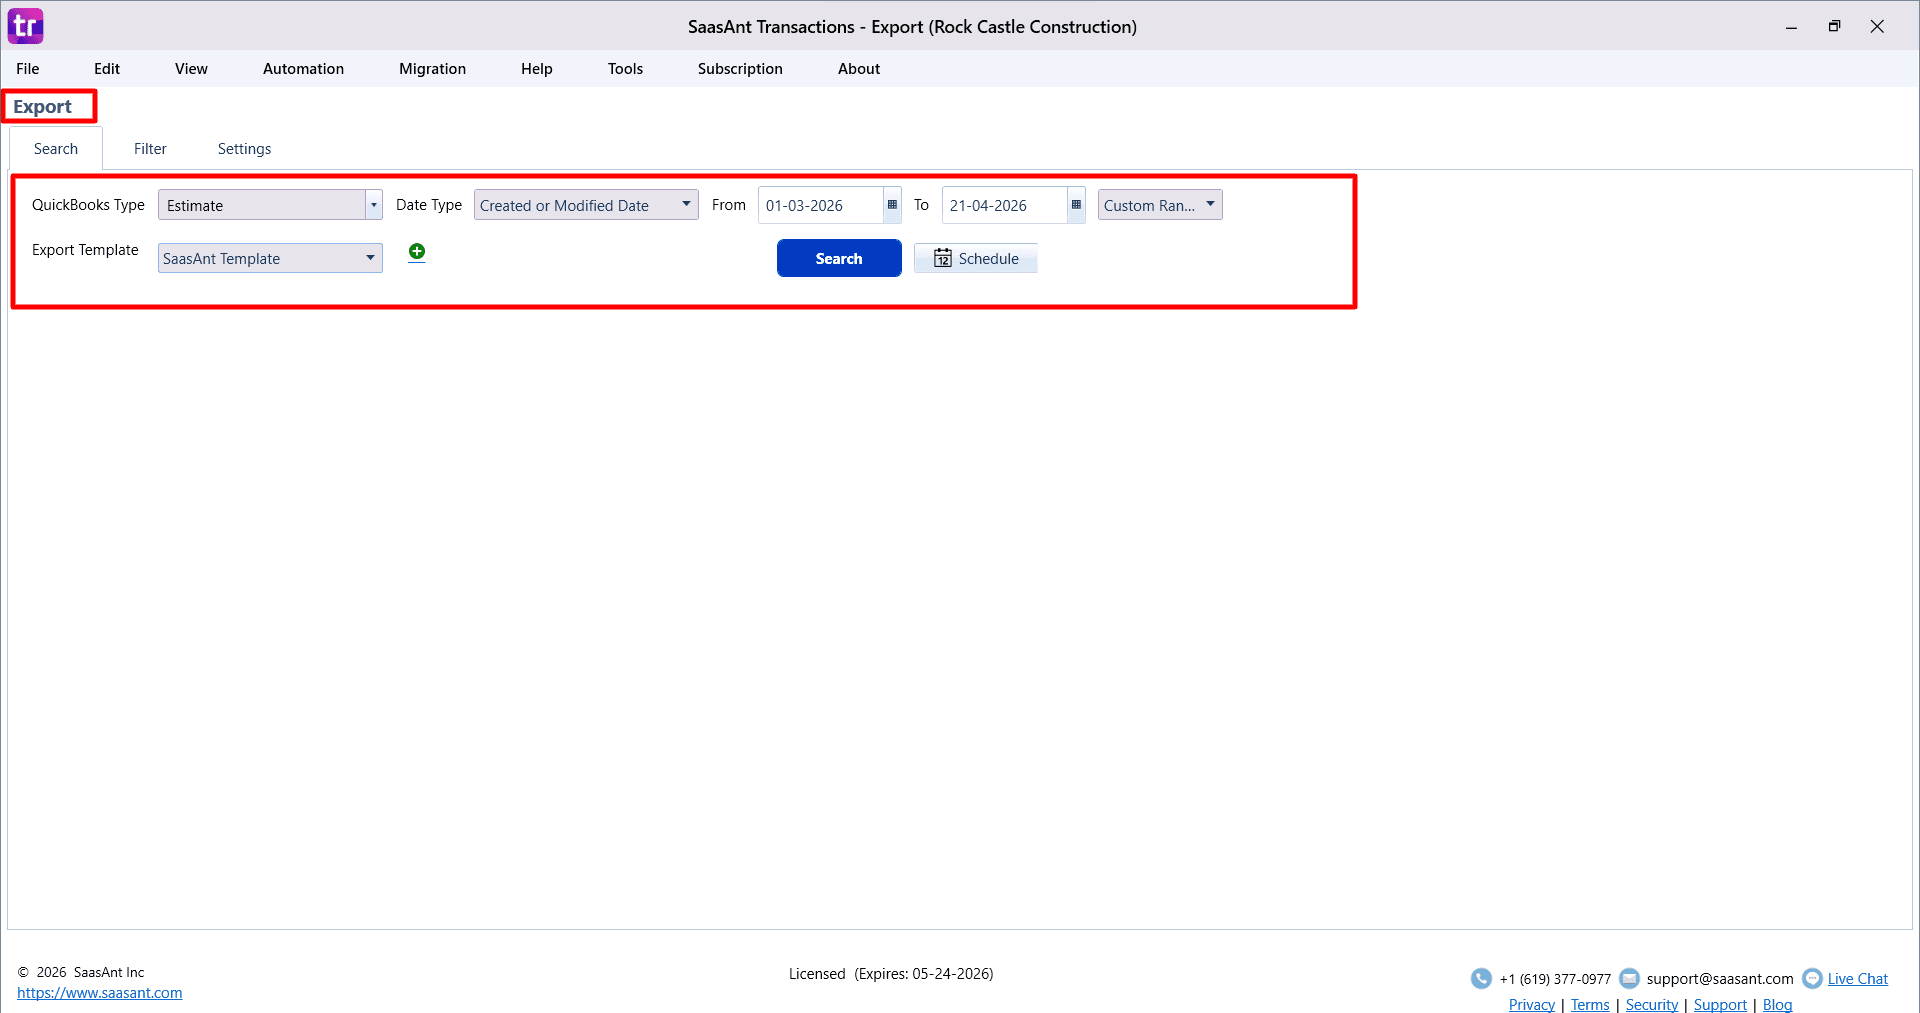
Task: Open the Custom Range dropdown
Action: (x=1160, y=205)
